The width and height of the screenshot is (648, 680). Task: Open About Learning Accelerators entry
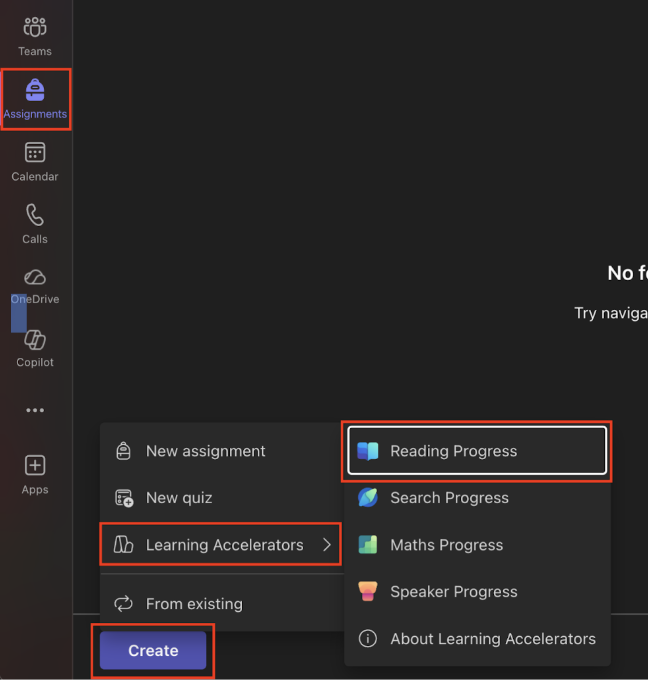pyautogui.click(x=477, y=639)
